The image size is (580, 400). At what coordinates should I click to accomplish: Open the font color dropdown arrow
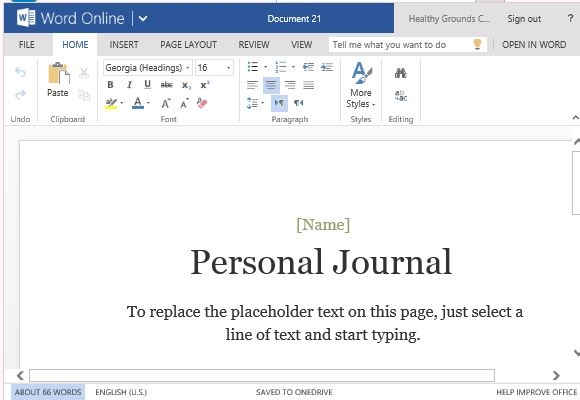[148, 103]
